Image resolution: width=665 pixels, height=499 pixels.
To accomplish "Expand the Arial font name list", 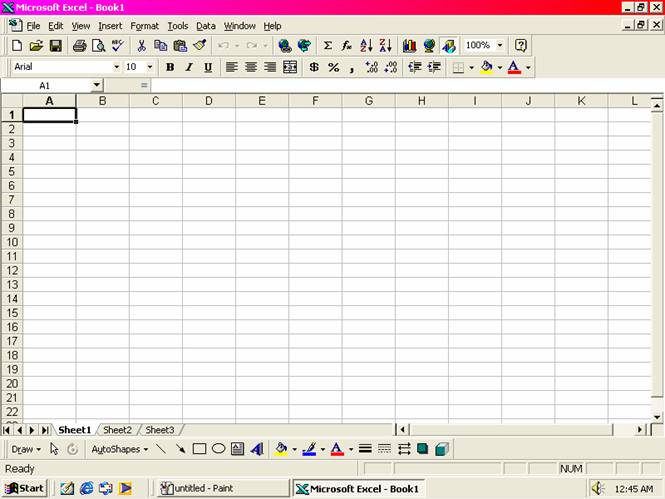I will click(x=116, y=67).
